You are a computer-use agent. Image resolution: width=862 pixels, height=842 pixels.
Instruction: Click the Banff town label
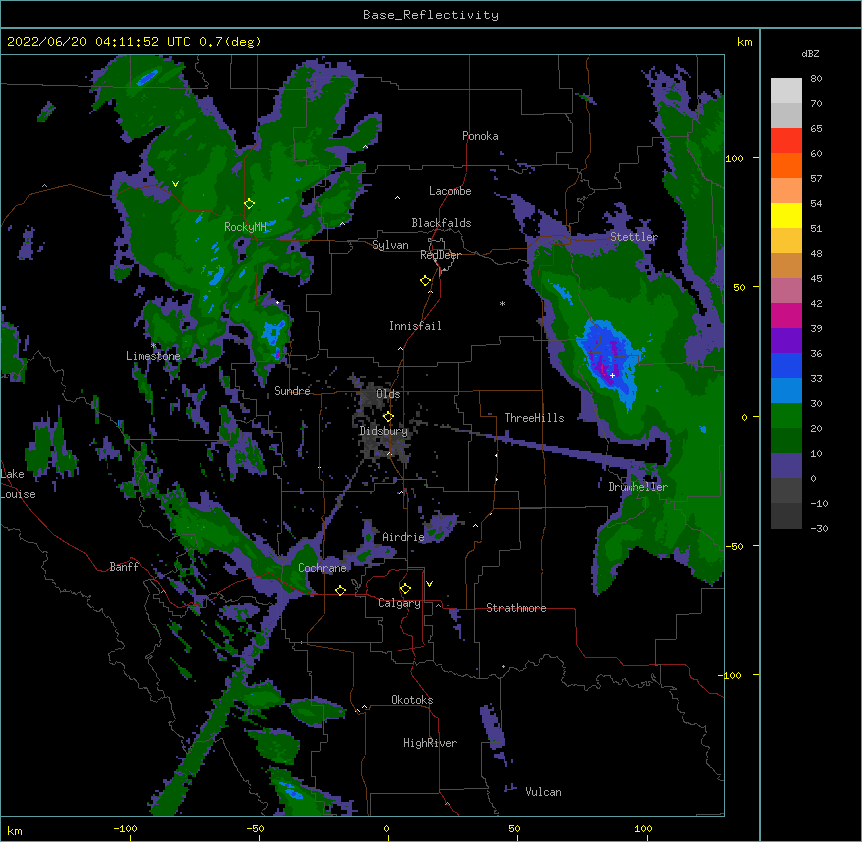coord(124,567)
